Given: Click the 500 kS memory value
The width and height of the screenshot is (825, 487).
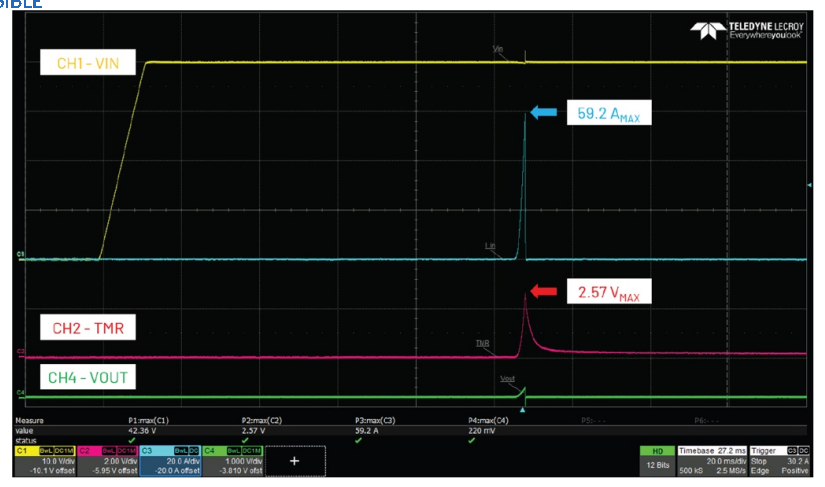Looking at the screenshot, I should coord(691,470).
